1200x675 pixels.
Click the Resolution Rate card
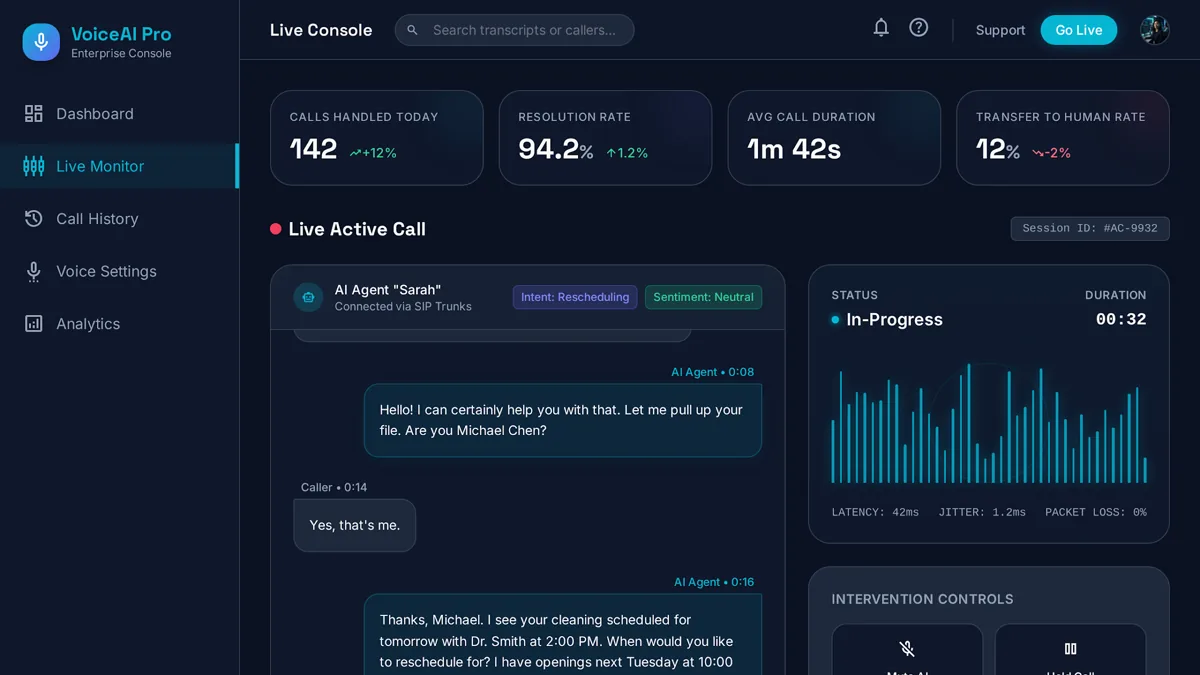[x=606, y=138]
